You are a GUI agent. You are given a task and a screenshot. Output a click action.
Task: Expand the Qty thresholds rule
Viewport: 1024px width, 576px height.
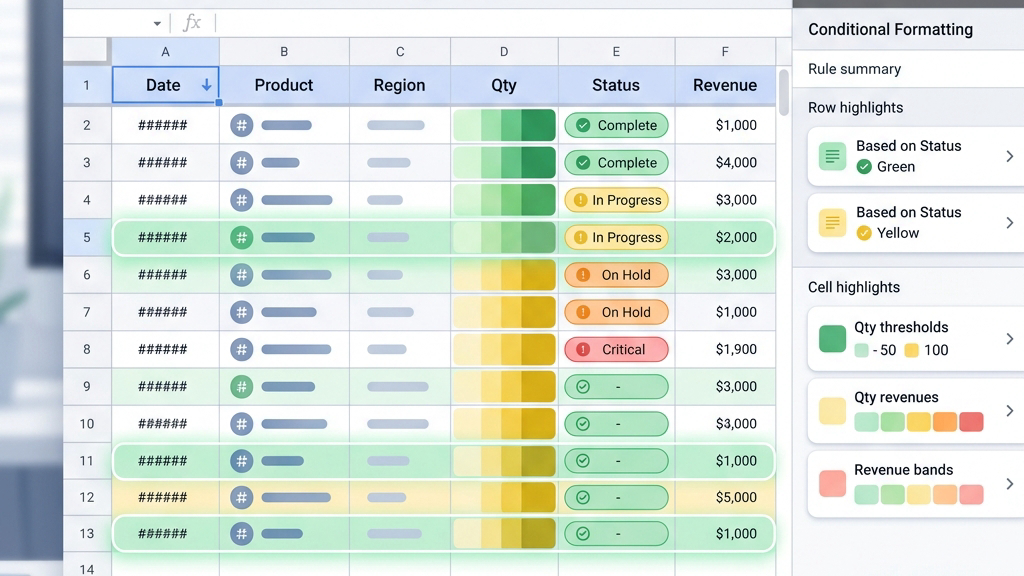[x=1010, y=338]
